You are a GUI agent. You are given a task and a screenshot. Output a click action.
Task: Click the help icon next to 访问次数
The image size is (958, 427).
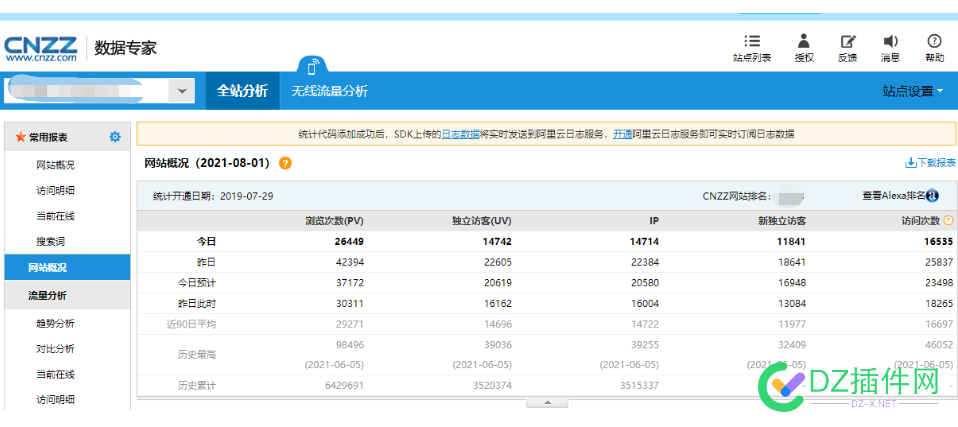click(x=948, y=221)
